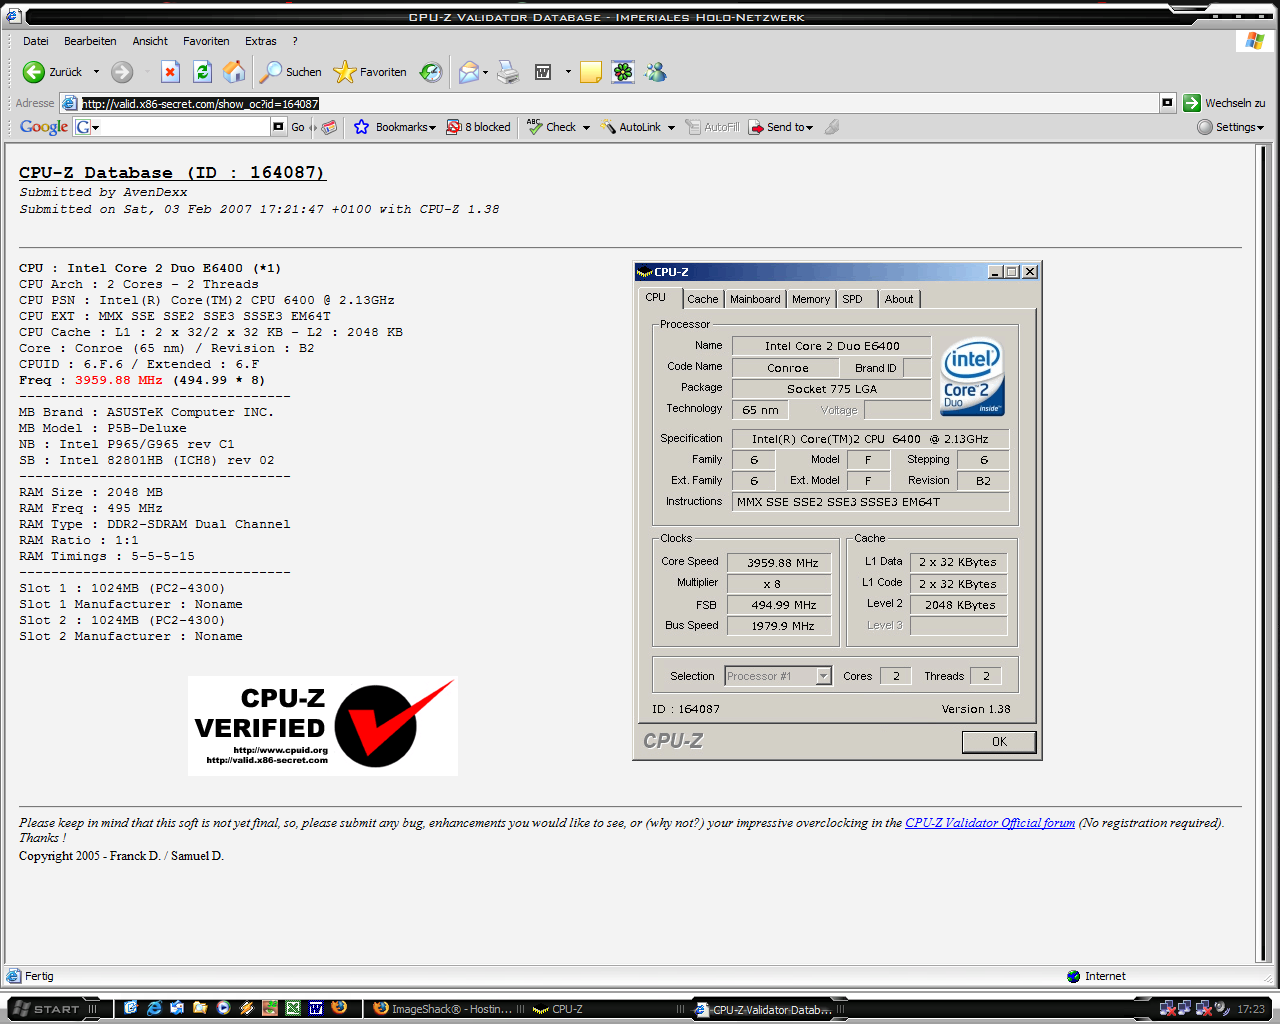
Task: Open the CPU-Z Validator Official forum link
Action: (x=990, y=823)
